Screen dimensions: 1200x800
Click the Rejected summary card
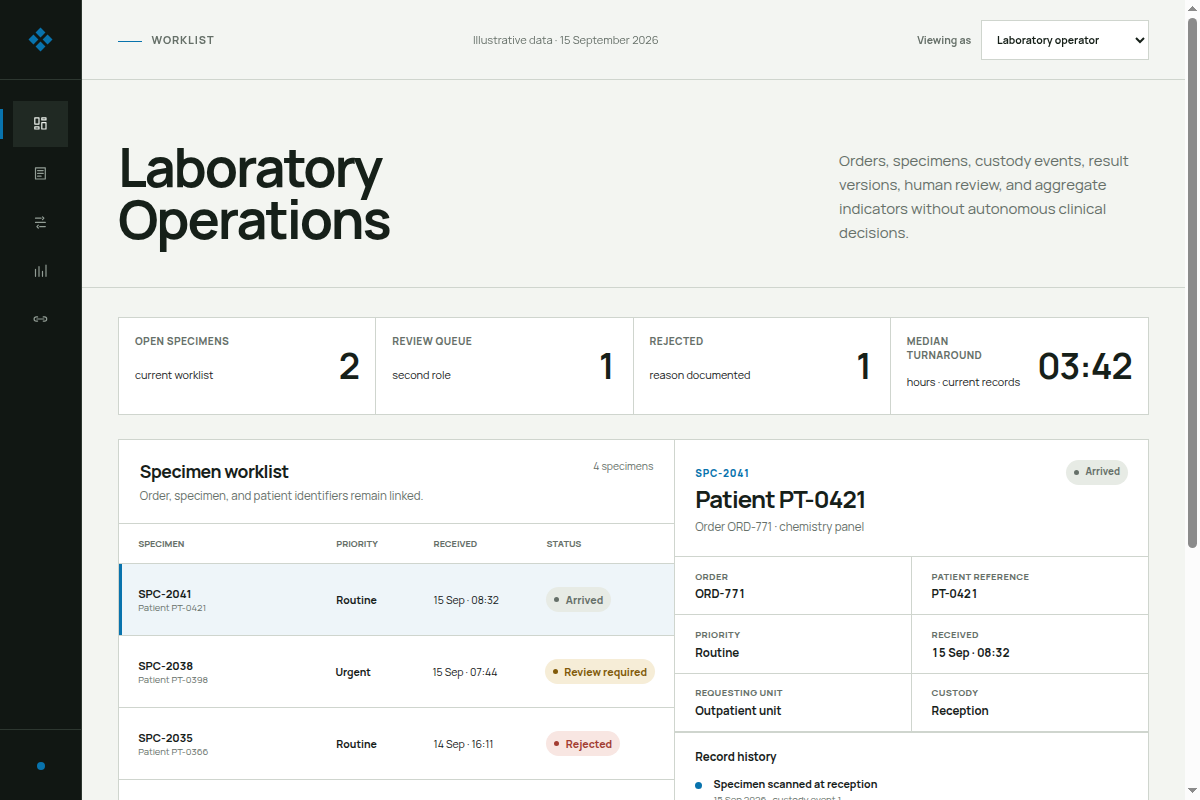[761, 366]
